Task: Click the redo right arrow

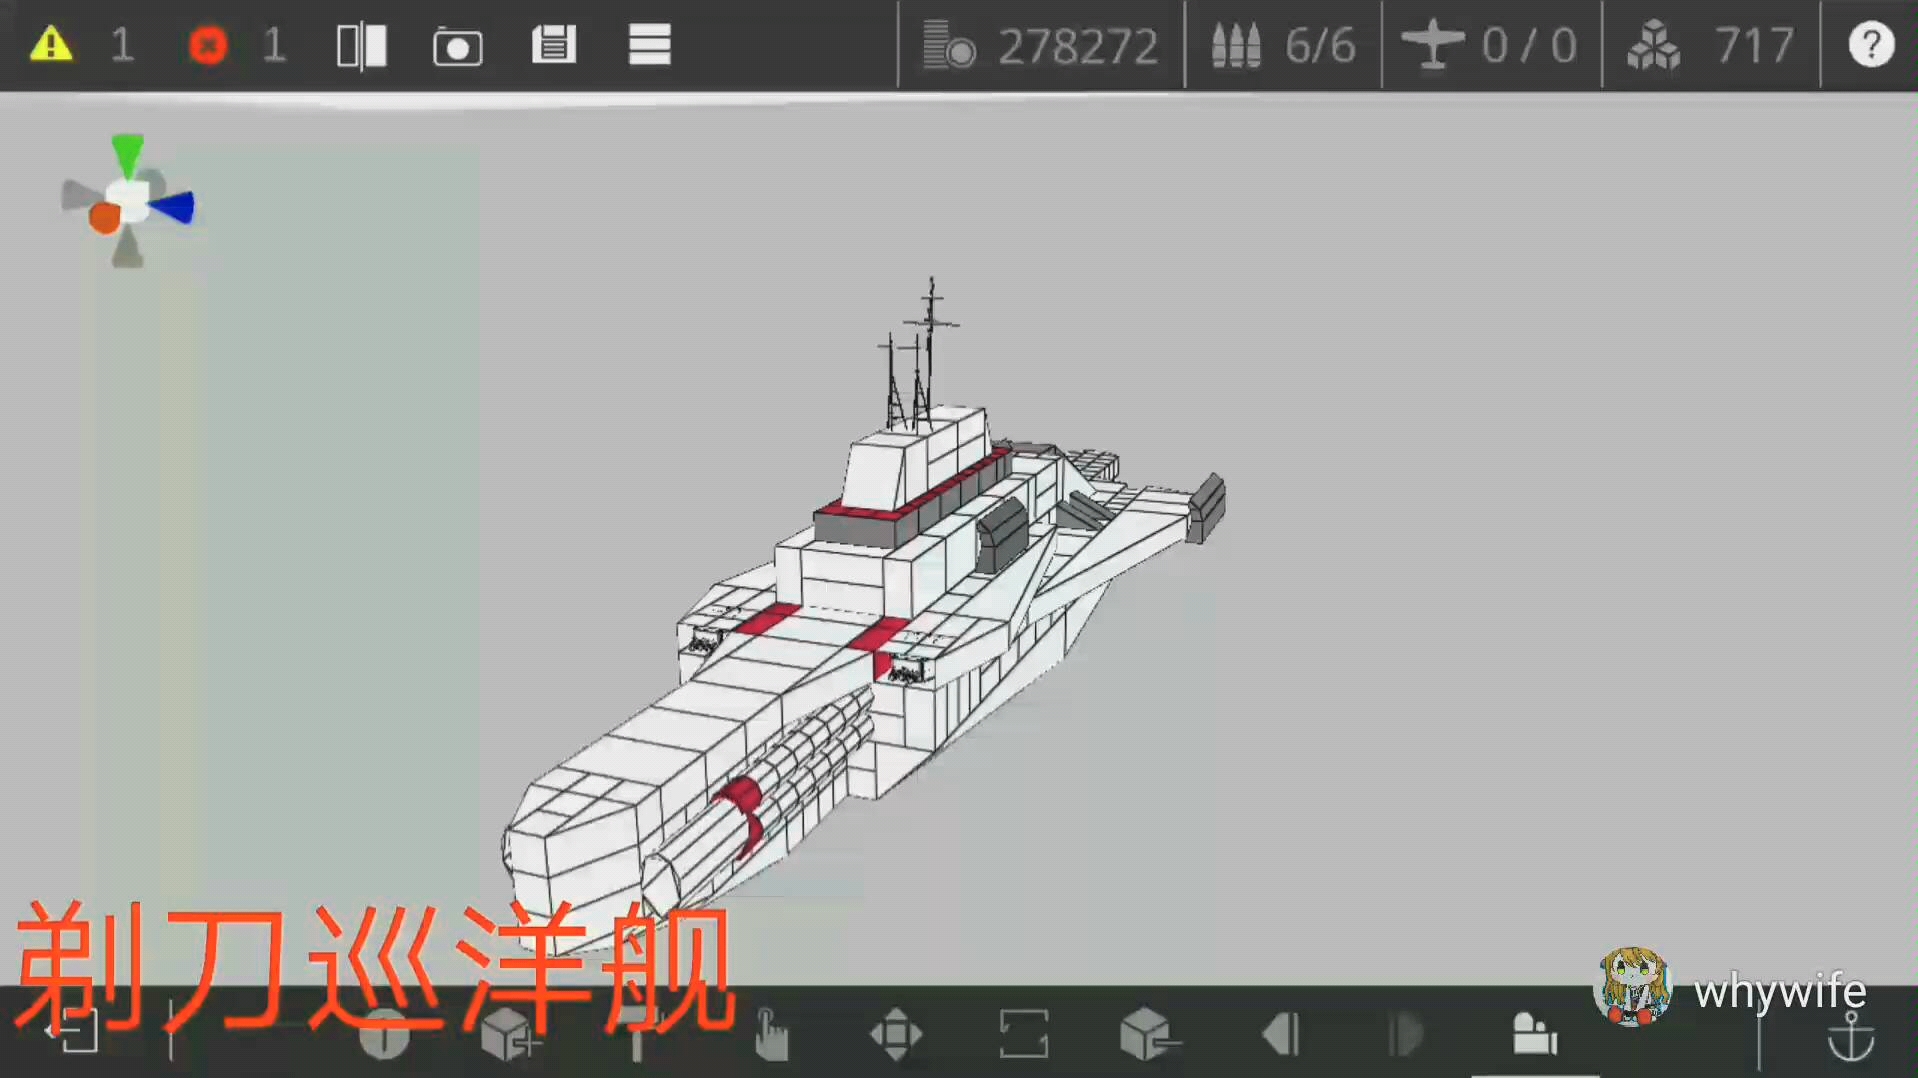Action: pyautogui.click(x=1406, y=1034)
